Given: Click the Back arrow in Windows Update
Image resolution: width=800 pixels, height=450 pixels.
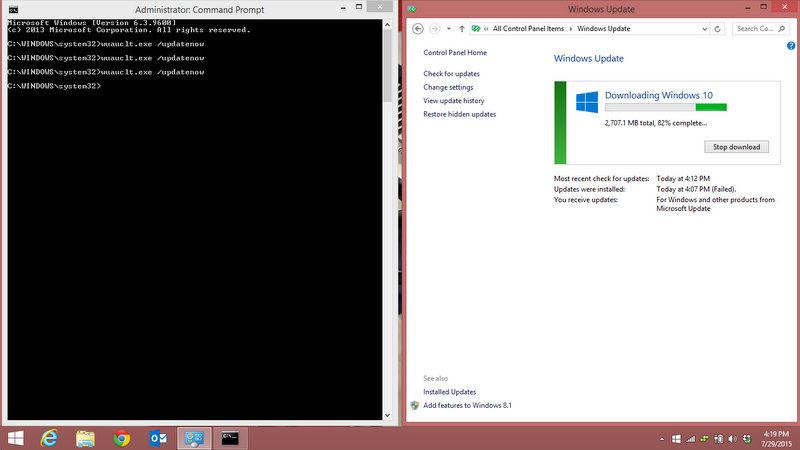Looking at the screenshot, I should pos(418,29).
